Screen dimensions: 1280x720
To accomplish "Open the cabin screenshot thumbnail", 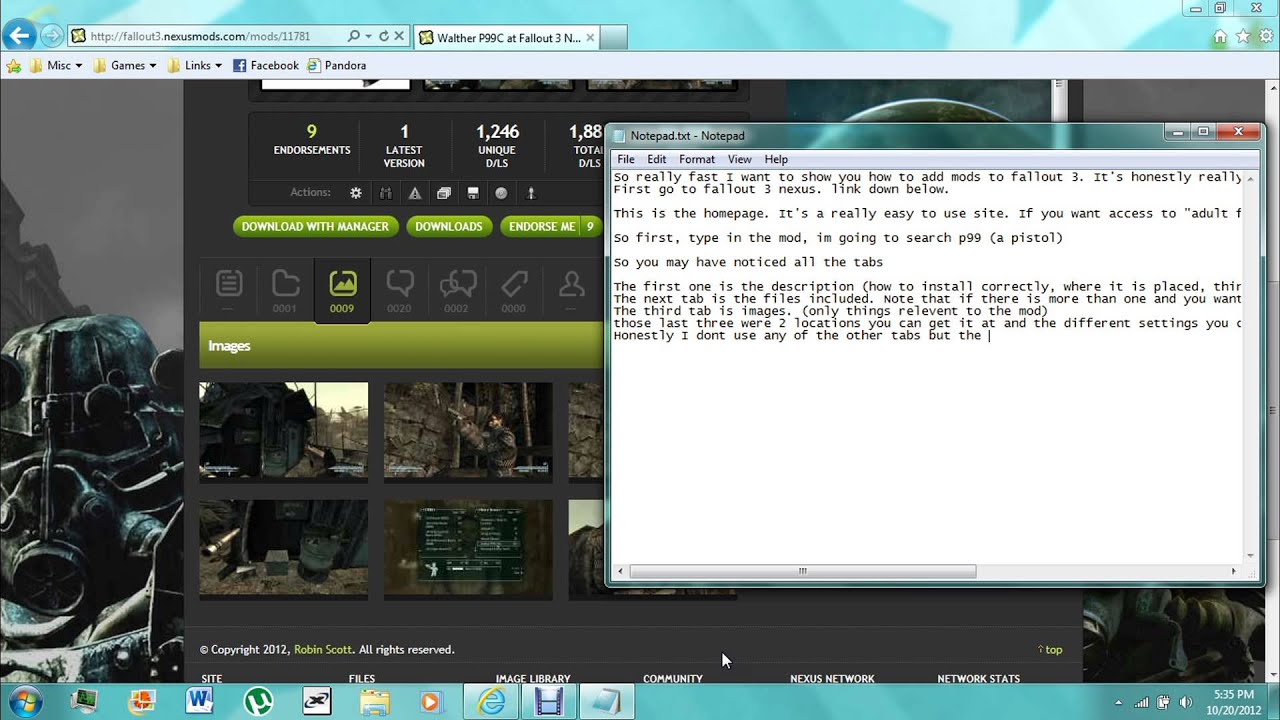I will (283, 430).
